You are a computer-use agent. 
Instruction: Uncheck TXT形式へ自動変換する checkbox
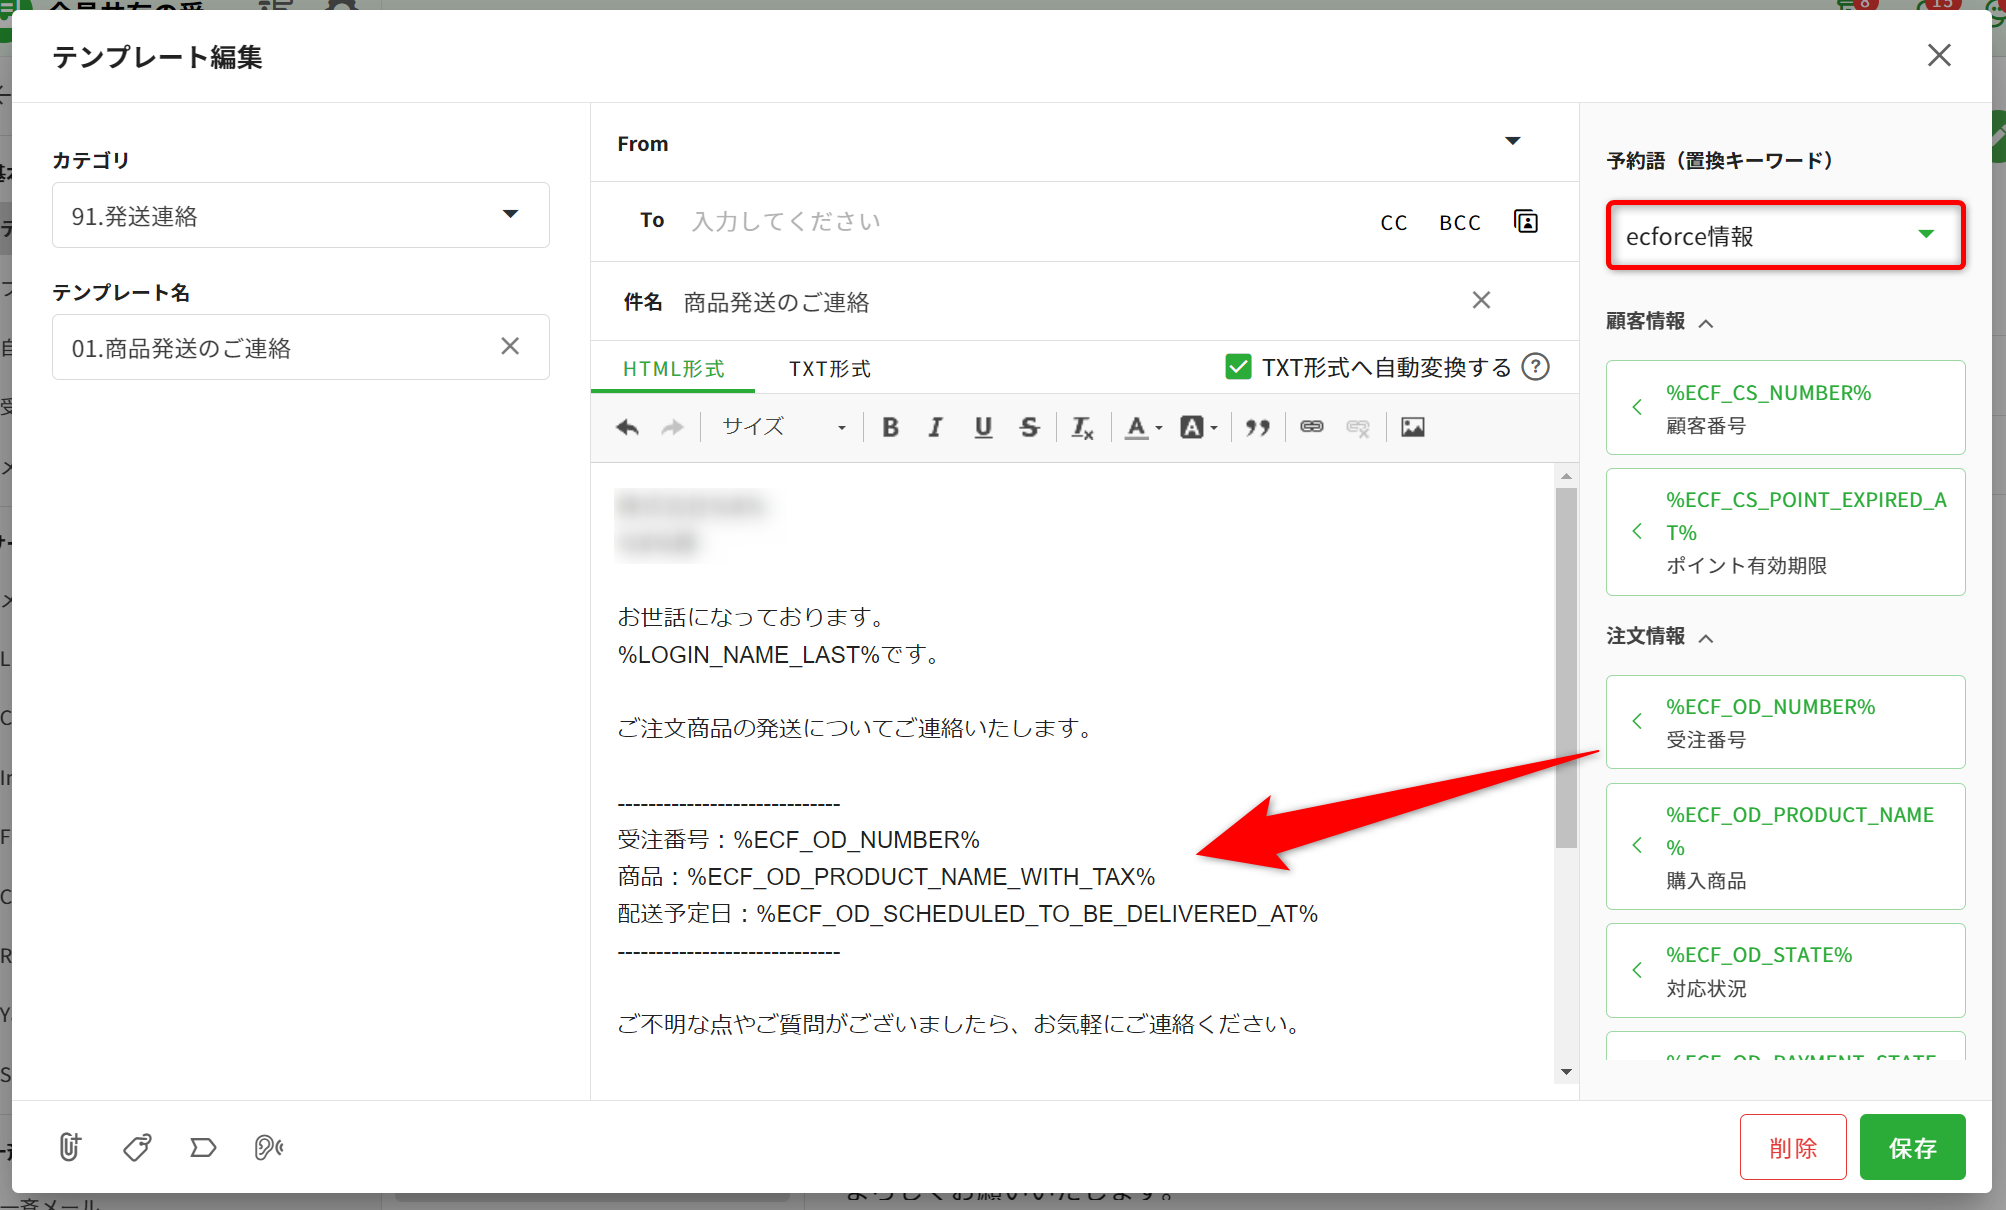pyautogui.click(x=1238, y=367)
